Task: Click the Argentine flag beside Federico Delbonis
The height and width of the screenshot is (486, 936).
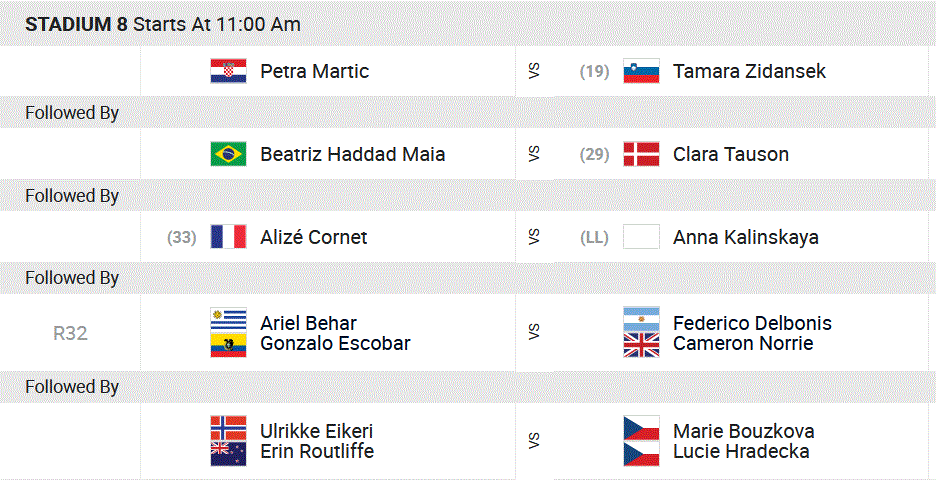Action: (x=641, y=320)
